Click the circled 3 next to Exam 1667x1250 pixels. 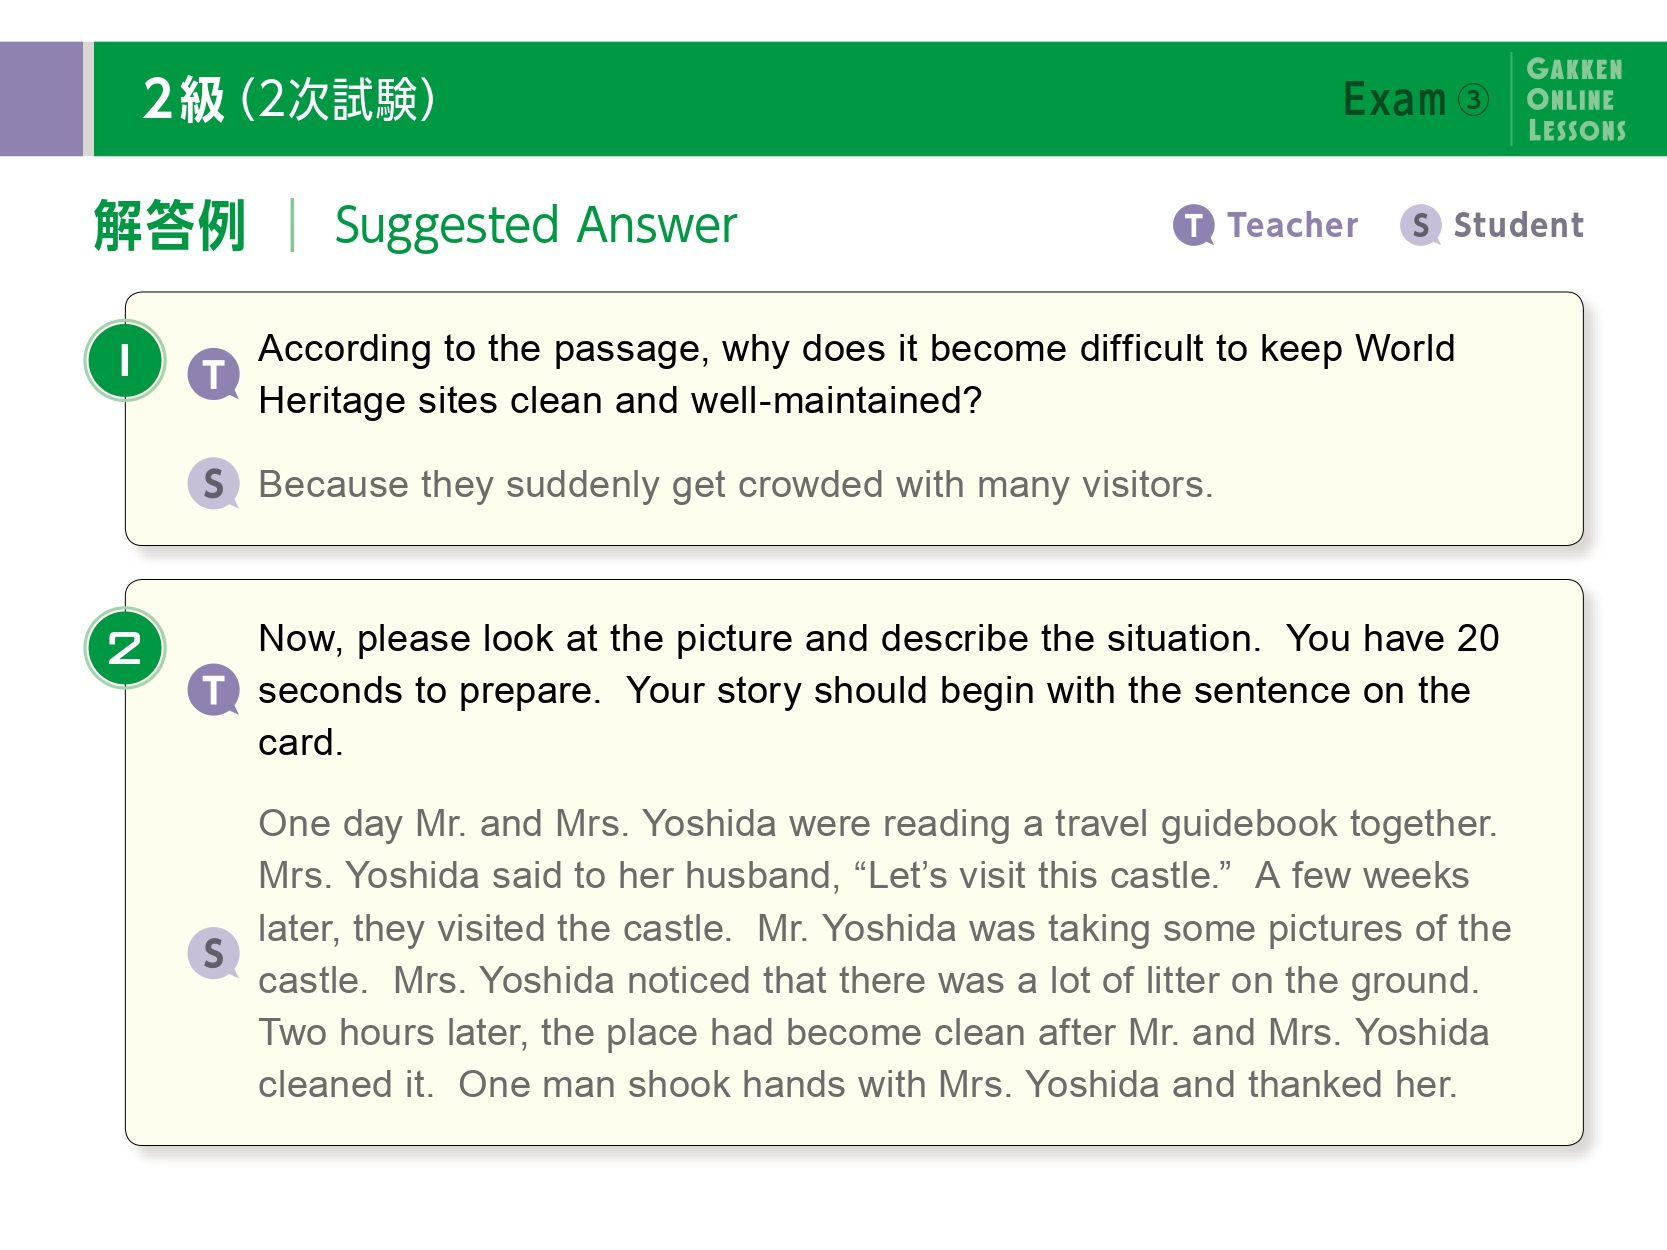click(1473, 100)
